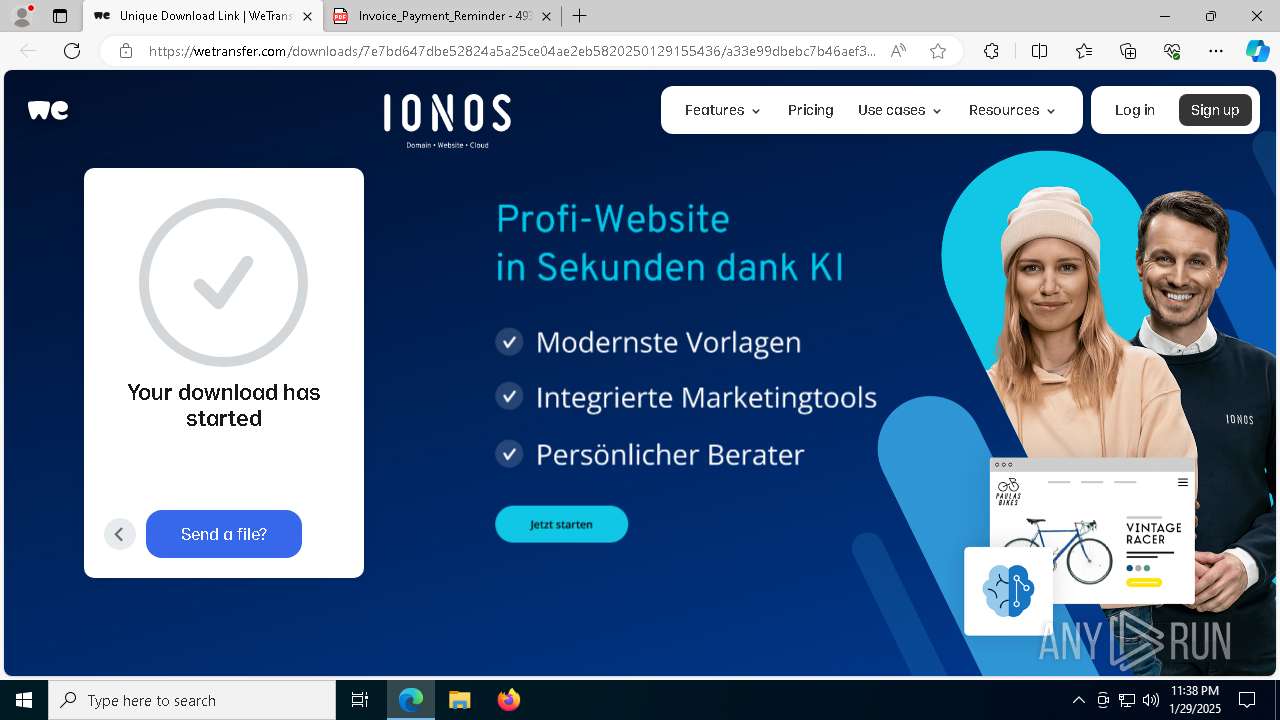The width and height of the screenshot is (1280, 720).
Task: Click the Modernste Vorlagen text
Action: pyautogui.click(x=668, y=342)
